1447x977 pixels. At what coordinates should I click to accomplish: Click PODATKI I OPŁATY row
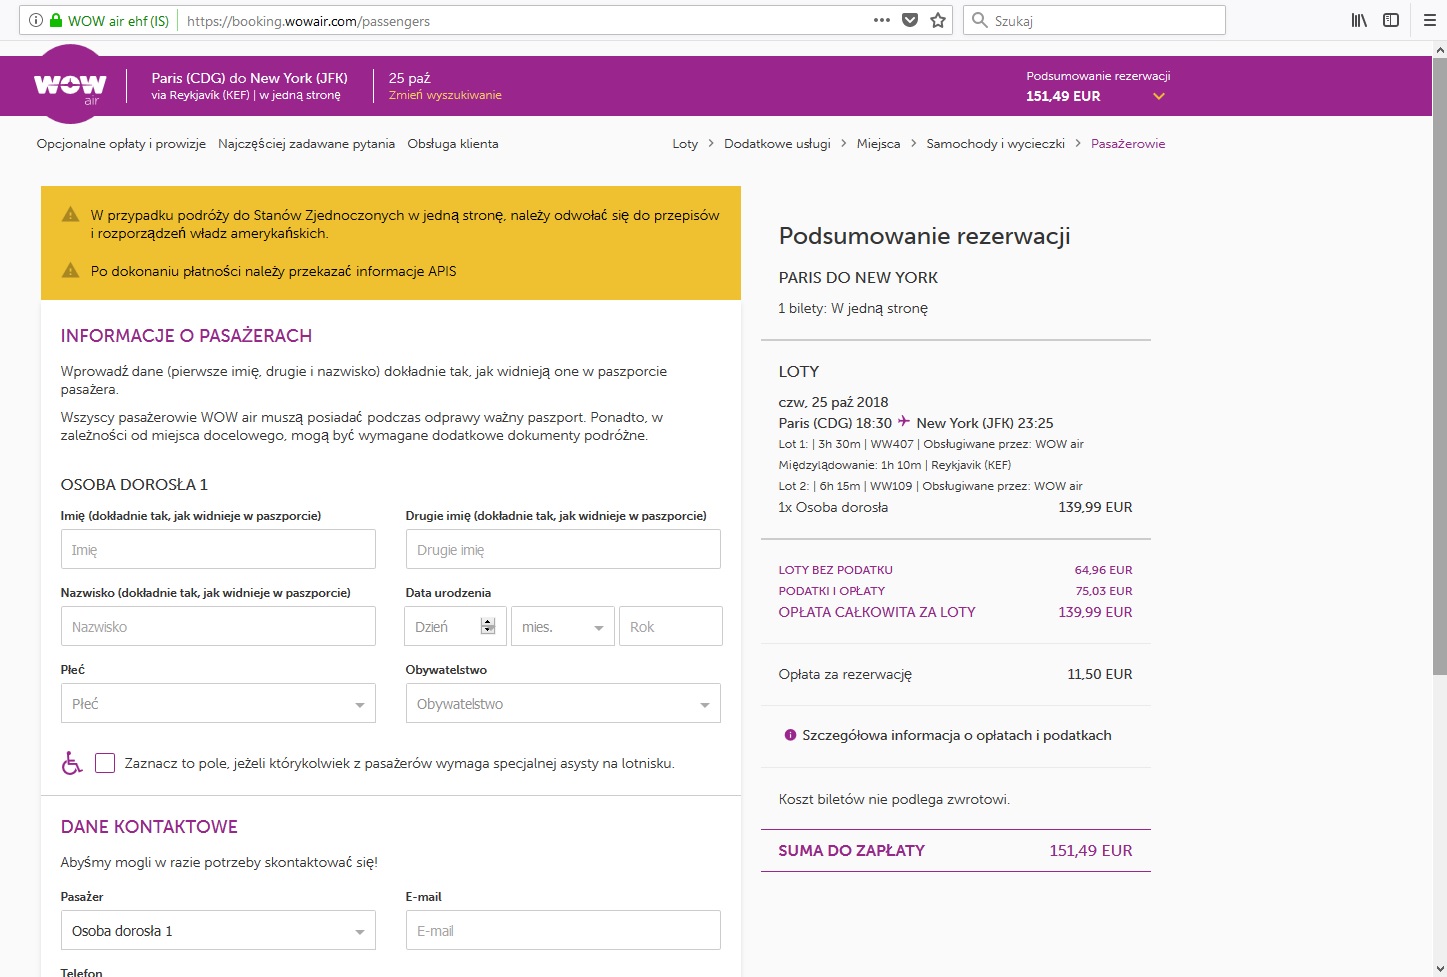(955, 591)
